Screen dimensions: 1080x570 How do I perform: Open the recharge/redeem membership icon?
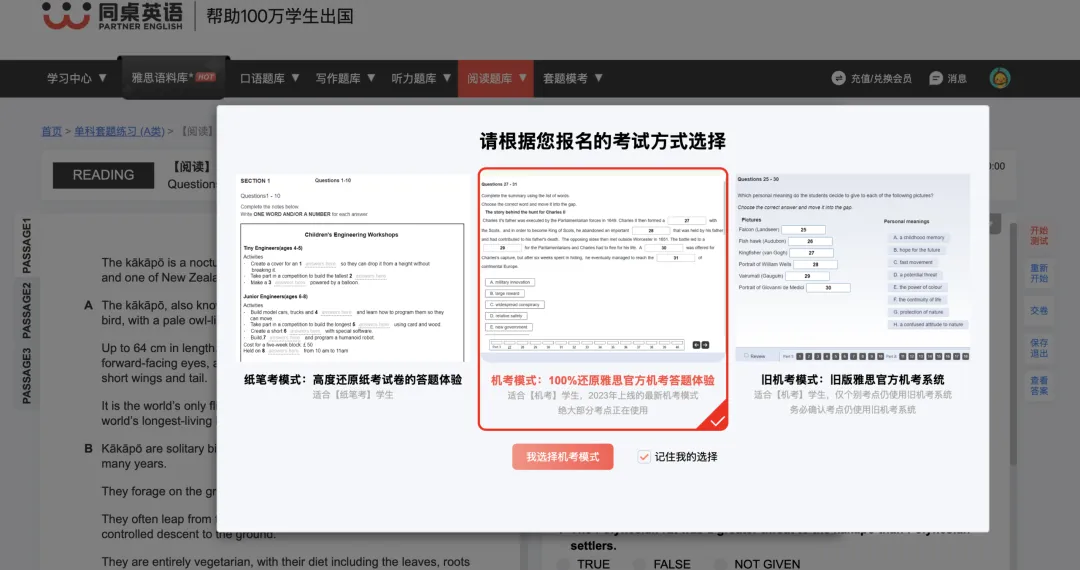point(838,78)
